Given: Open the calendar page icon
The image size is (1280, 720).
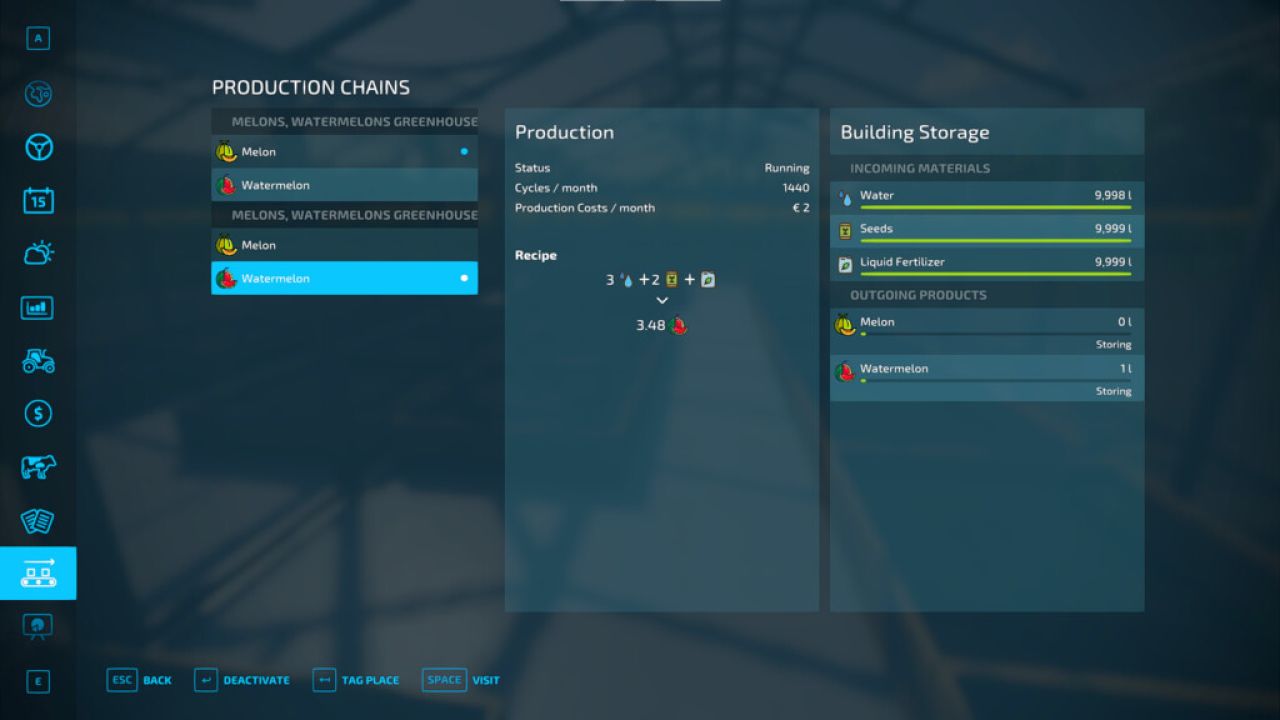Looking at the screenshot, I should pyautogui.click(x=38, y=201).
